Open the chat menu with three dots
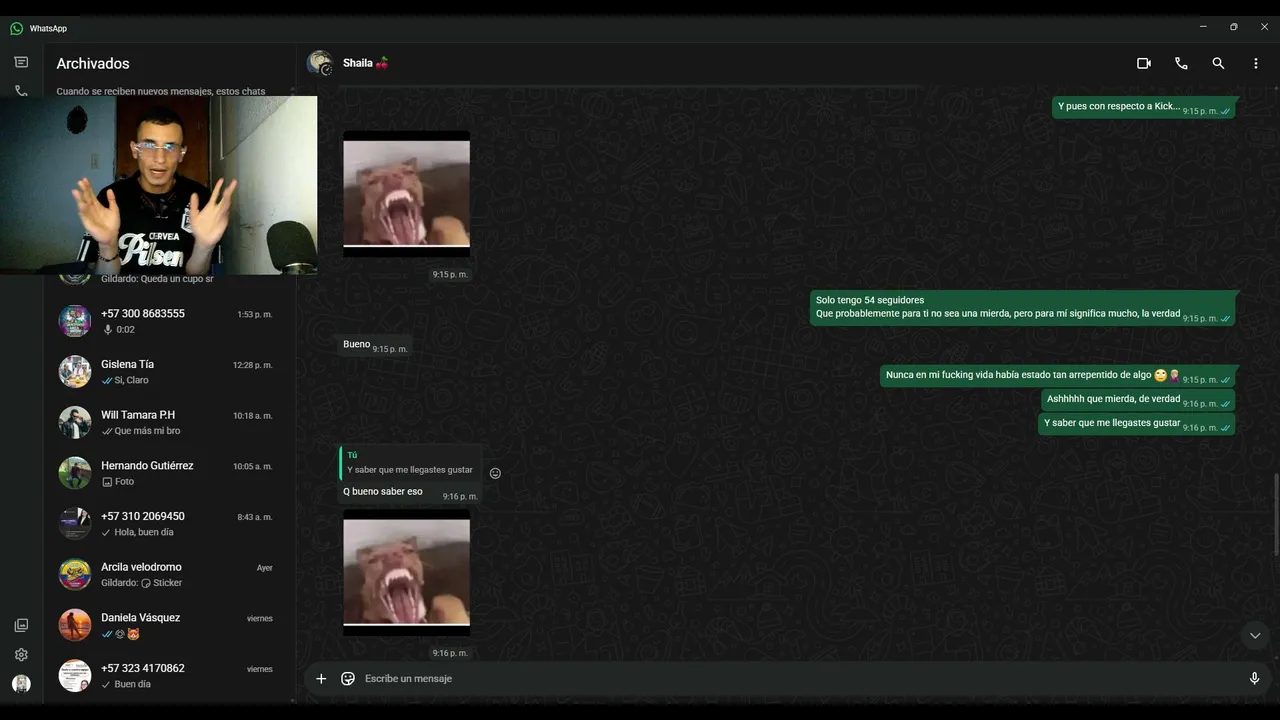Screen dimensions: 1280x720 click(x=1256, y=63)
